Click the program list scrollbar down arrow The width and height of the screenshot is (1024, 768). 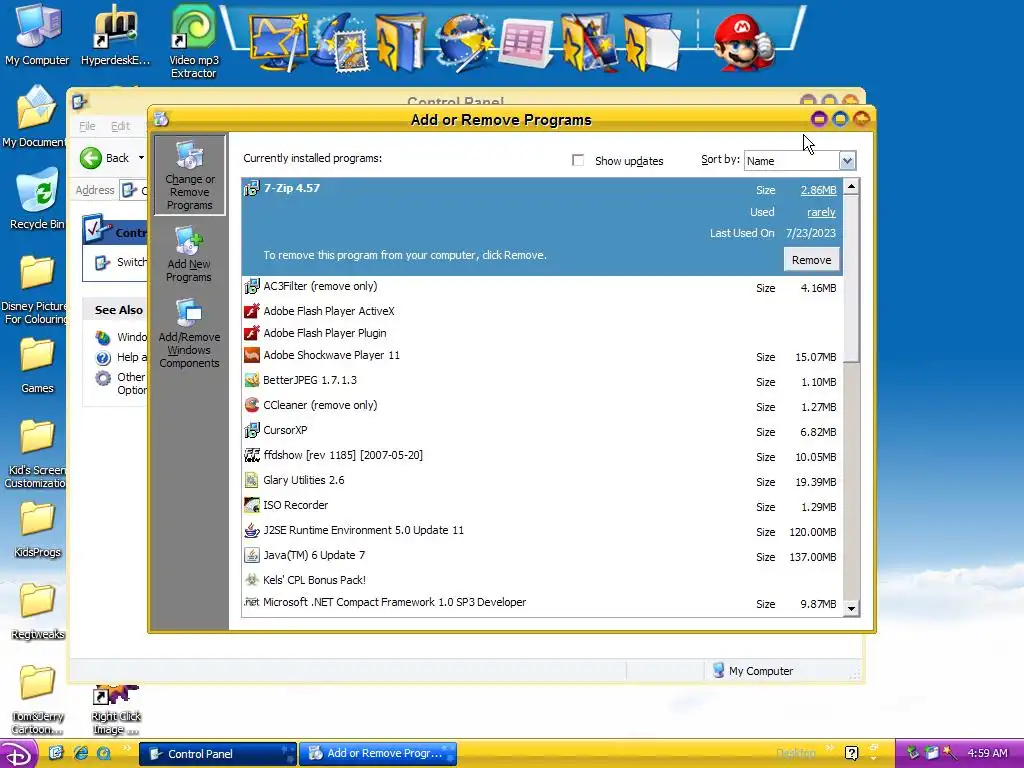point(851,608)
